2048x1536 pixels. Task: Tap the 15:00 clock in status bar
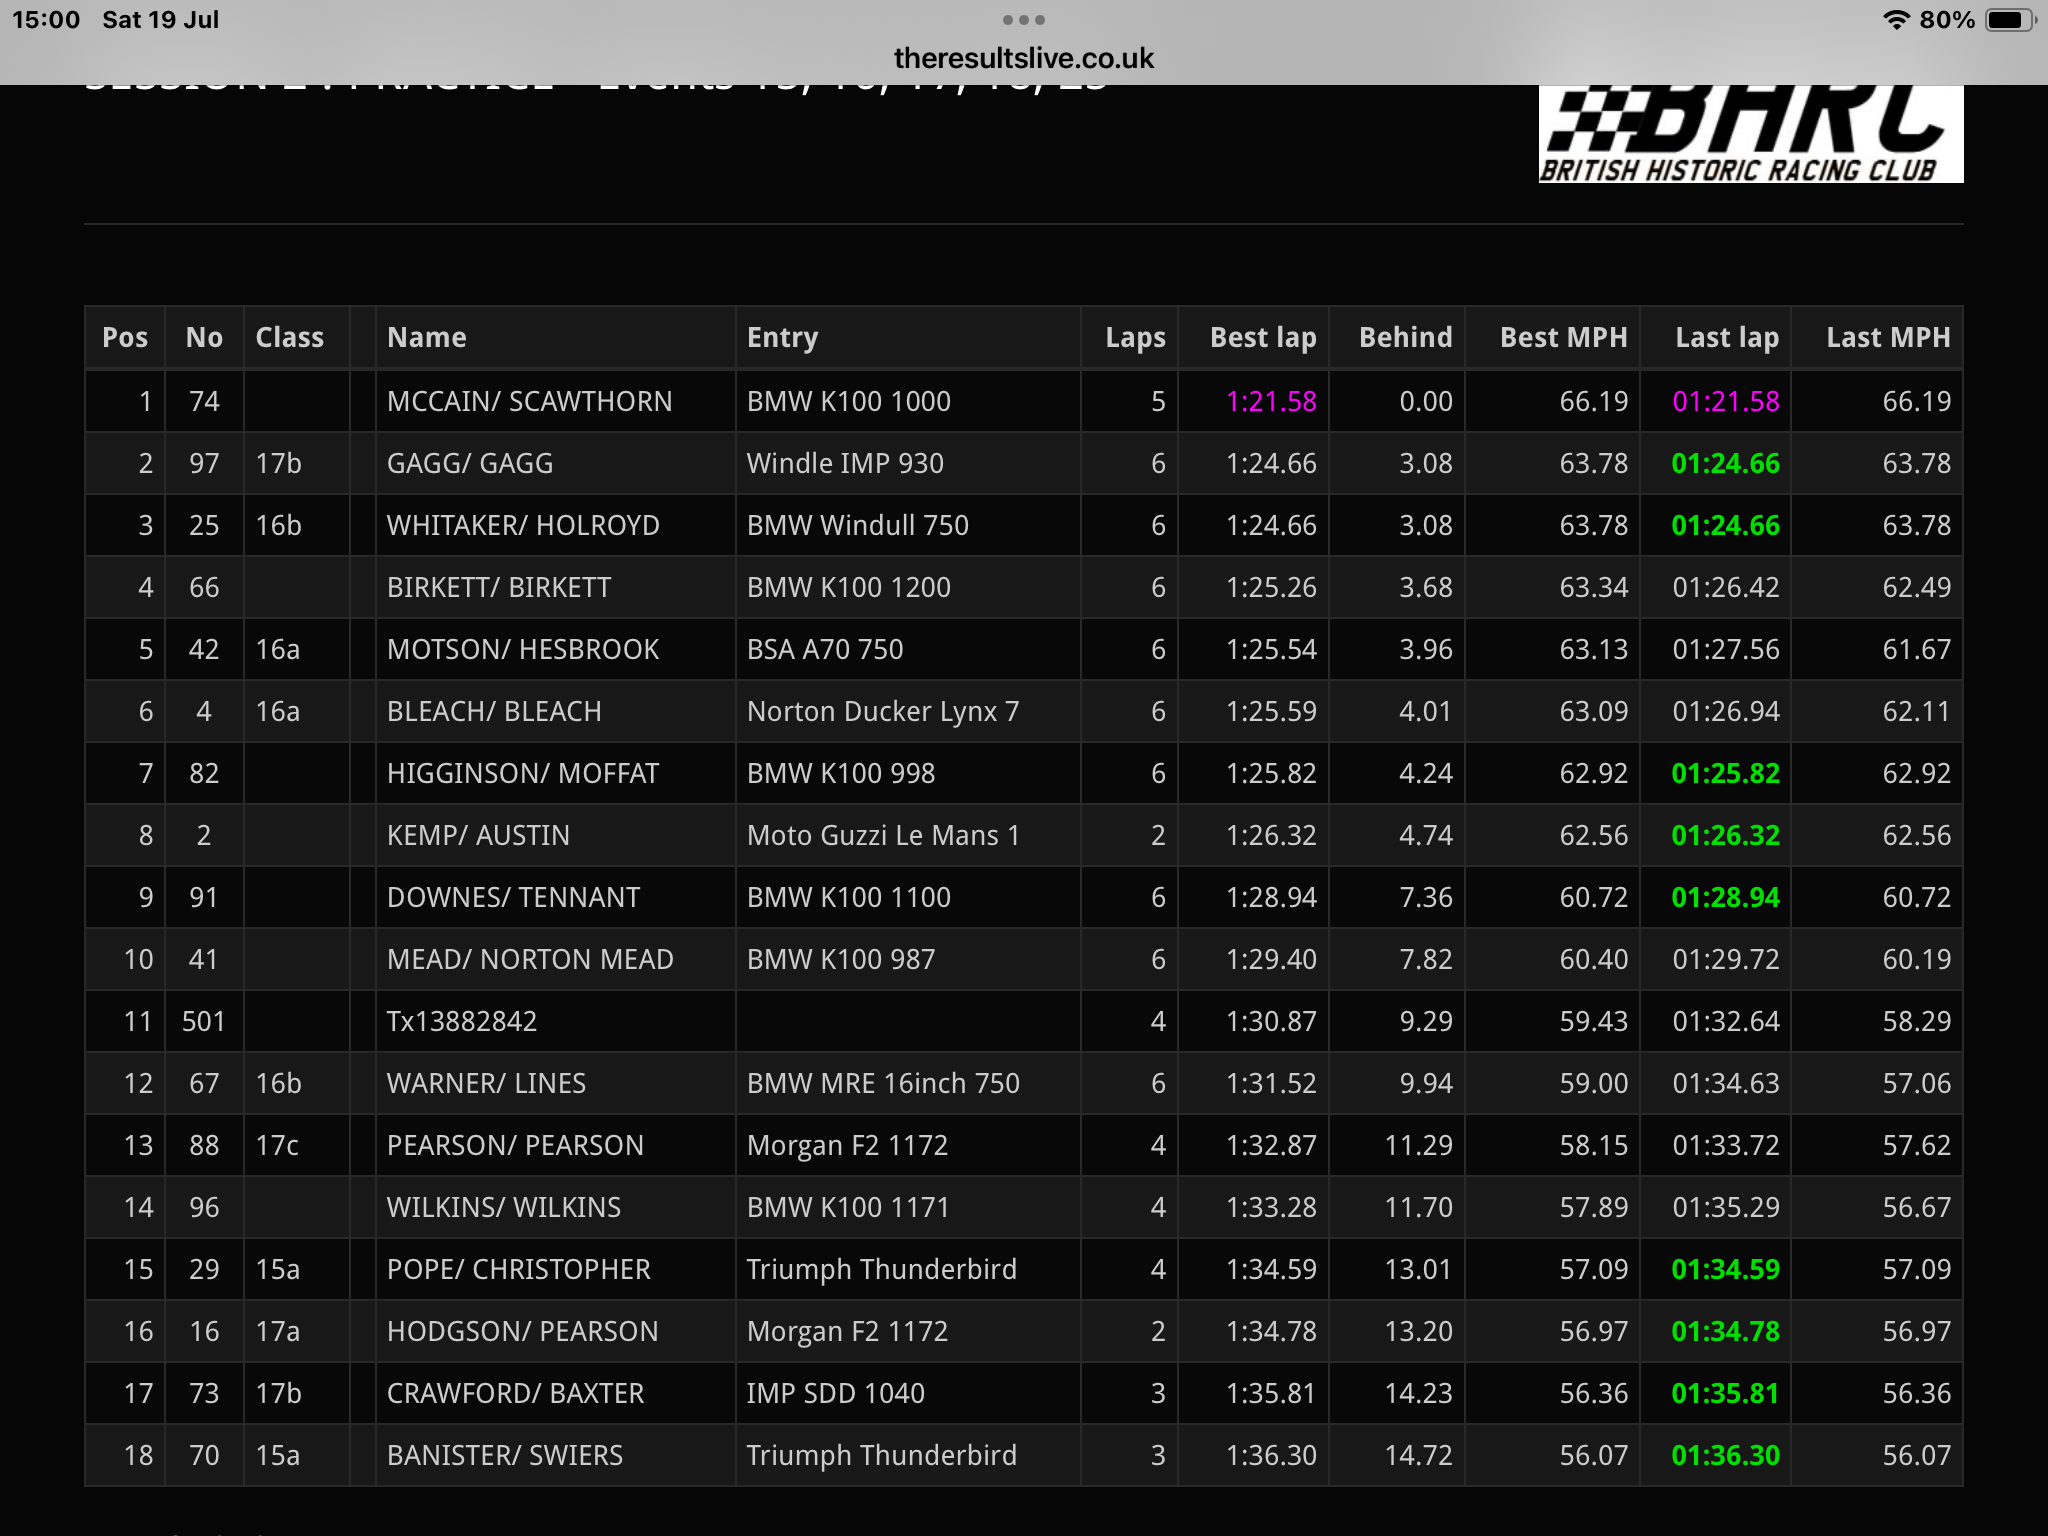click(x=46, y=20)
